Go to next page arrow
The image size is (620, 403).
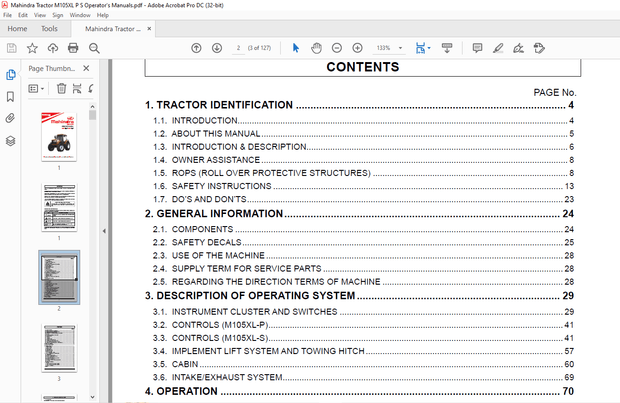tap(217, 48)
